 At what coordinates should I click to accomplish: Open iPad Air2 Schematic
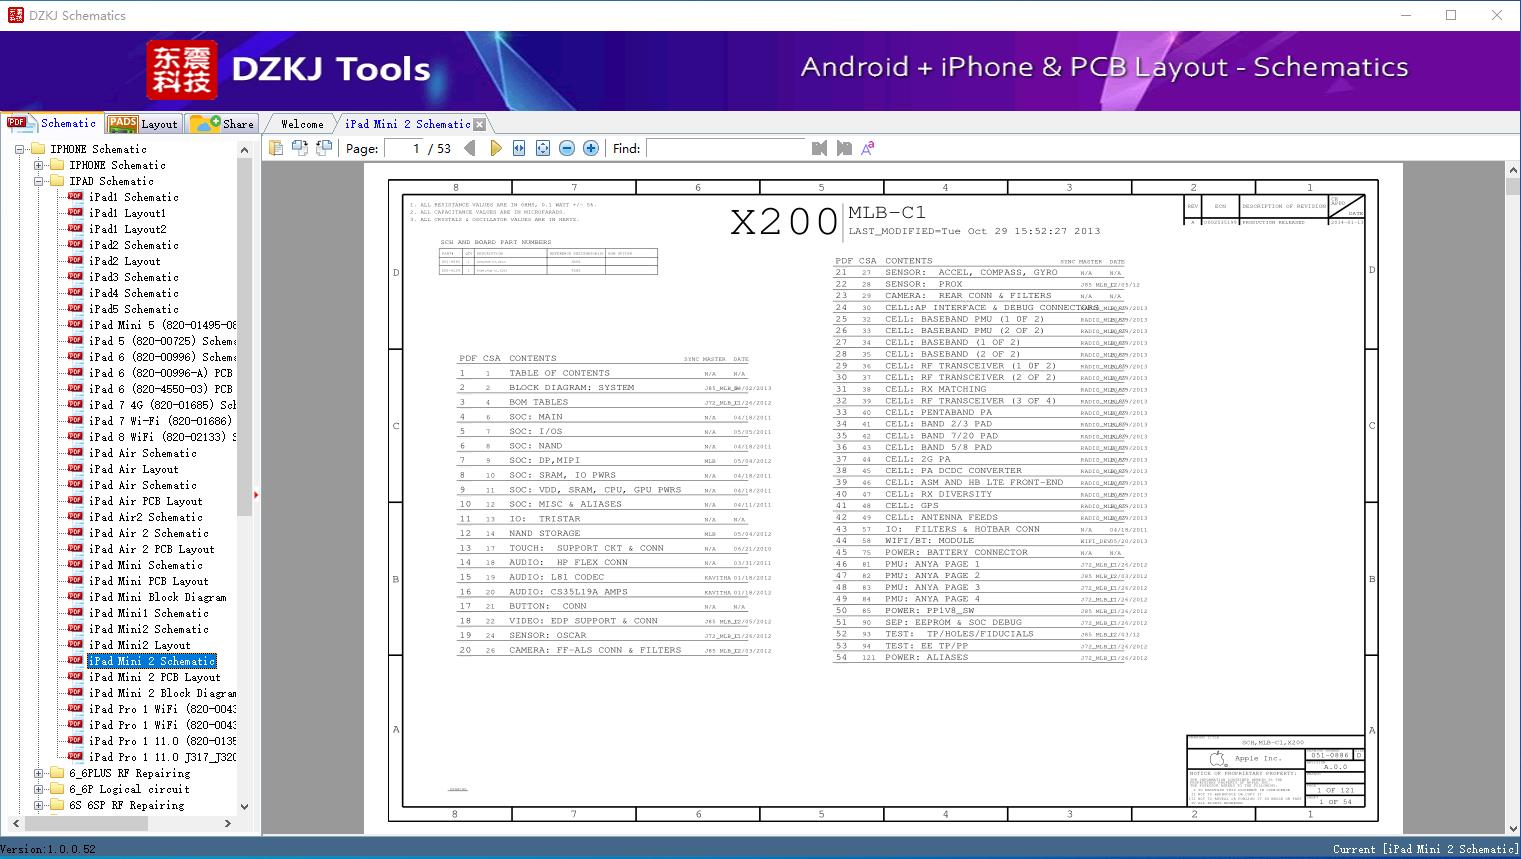[x=145, y=517]
